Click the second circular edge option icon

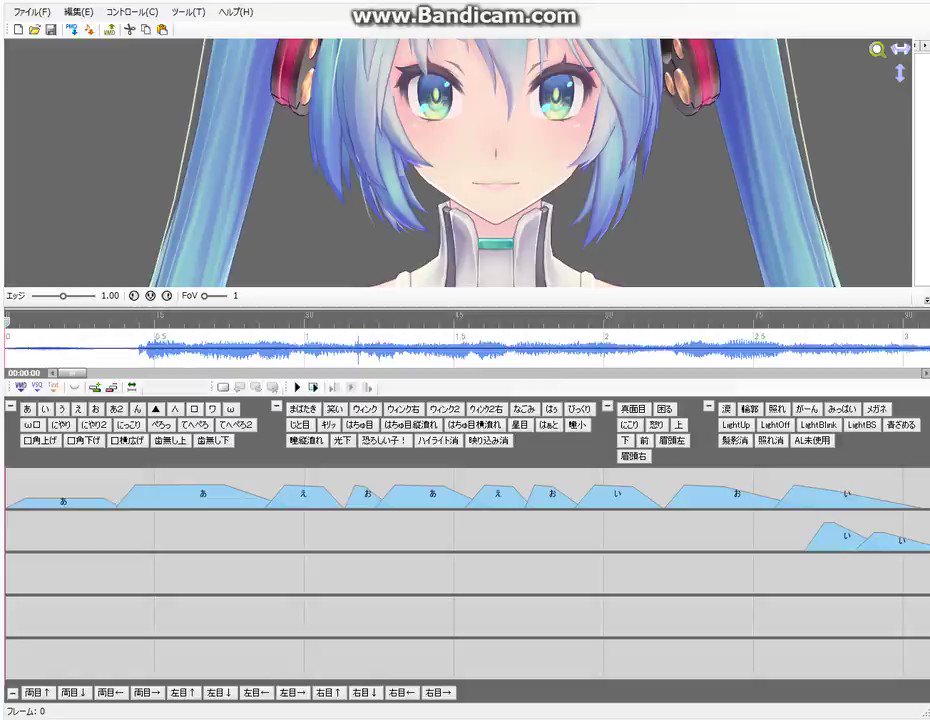(x=150, y=295)
